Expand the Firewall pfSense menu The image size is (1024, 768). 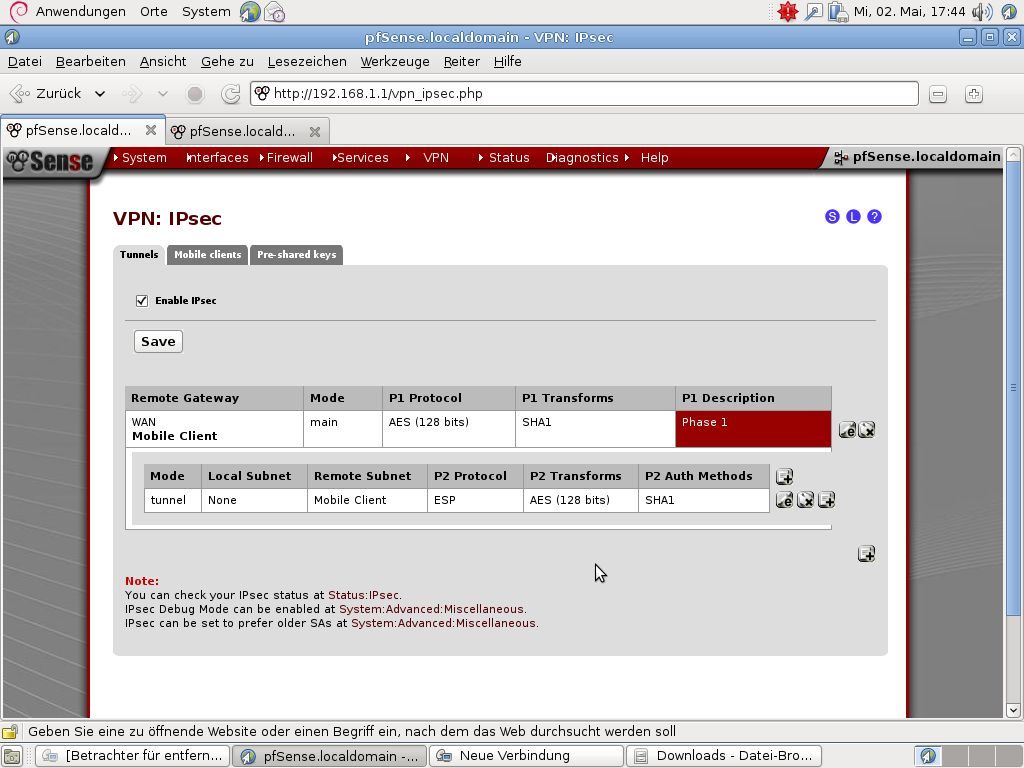pos(286,157)
